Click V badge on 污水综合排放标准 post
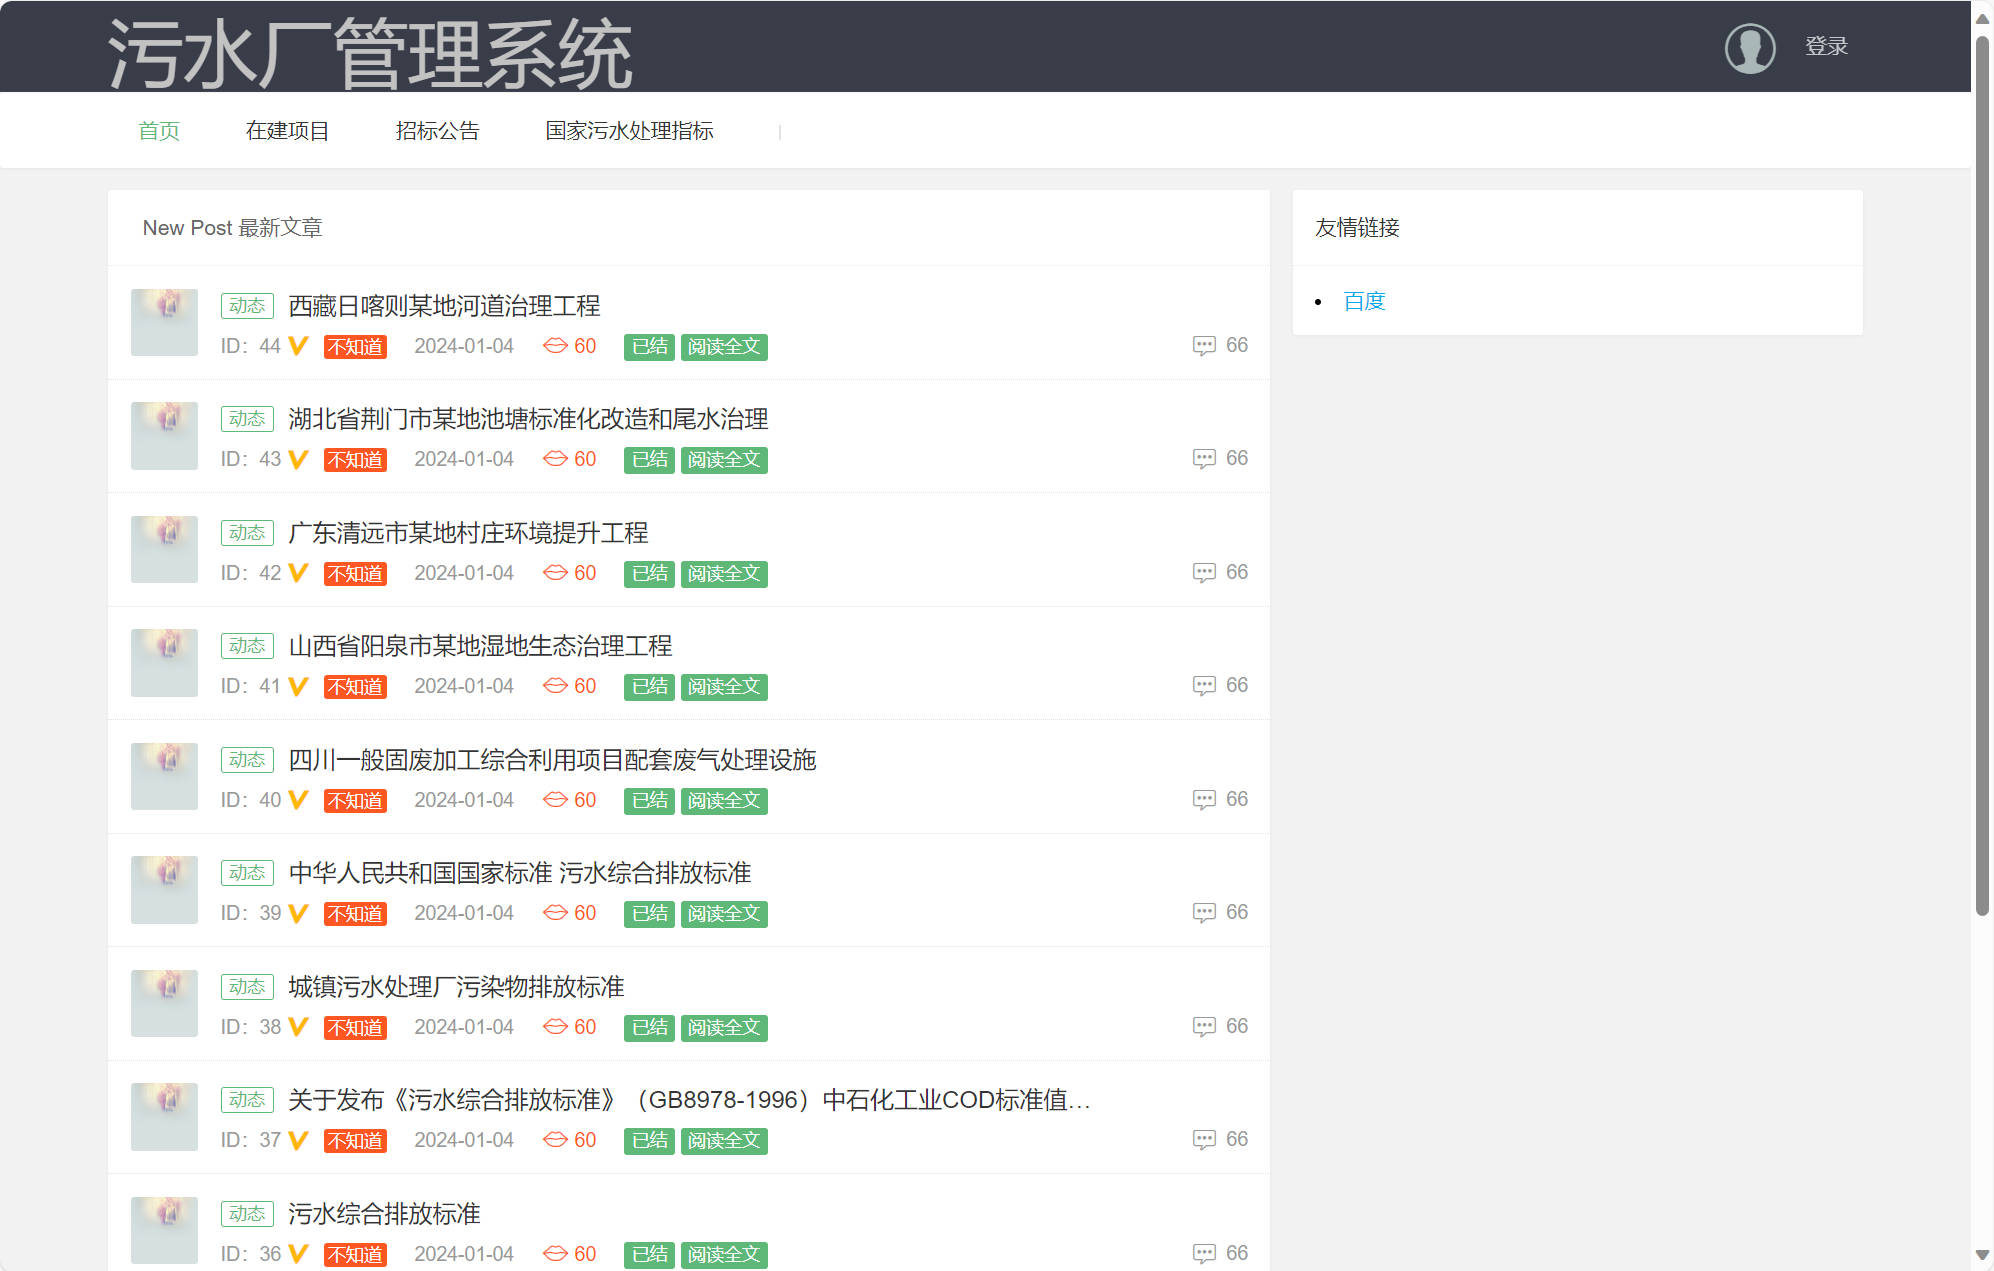 pyautogui.click(x=296, y=1253)
